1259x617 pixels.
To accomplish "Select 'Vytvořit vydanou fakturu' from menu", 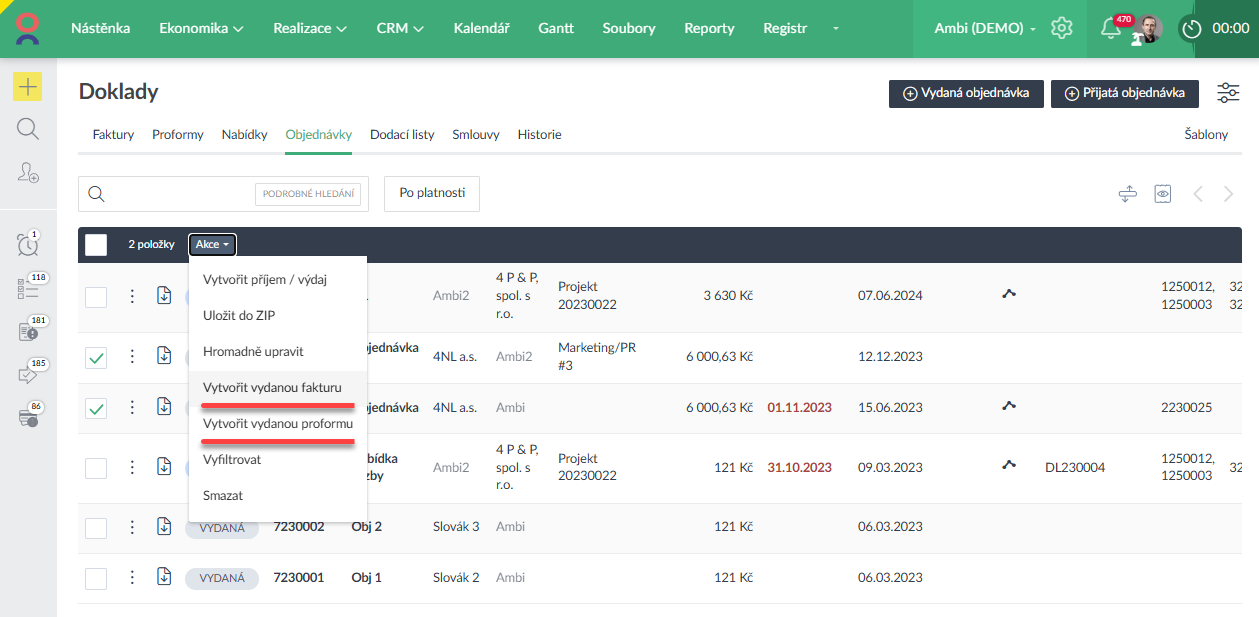I will [x=272, y=387].
